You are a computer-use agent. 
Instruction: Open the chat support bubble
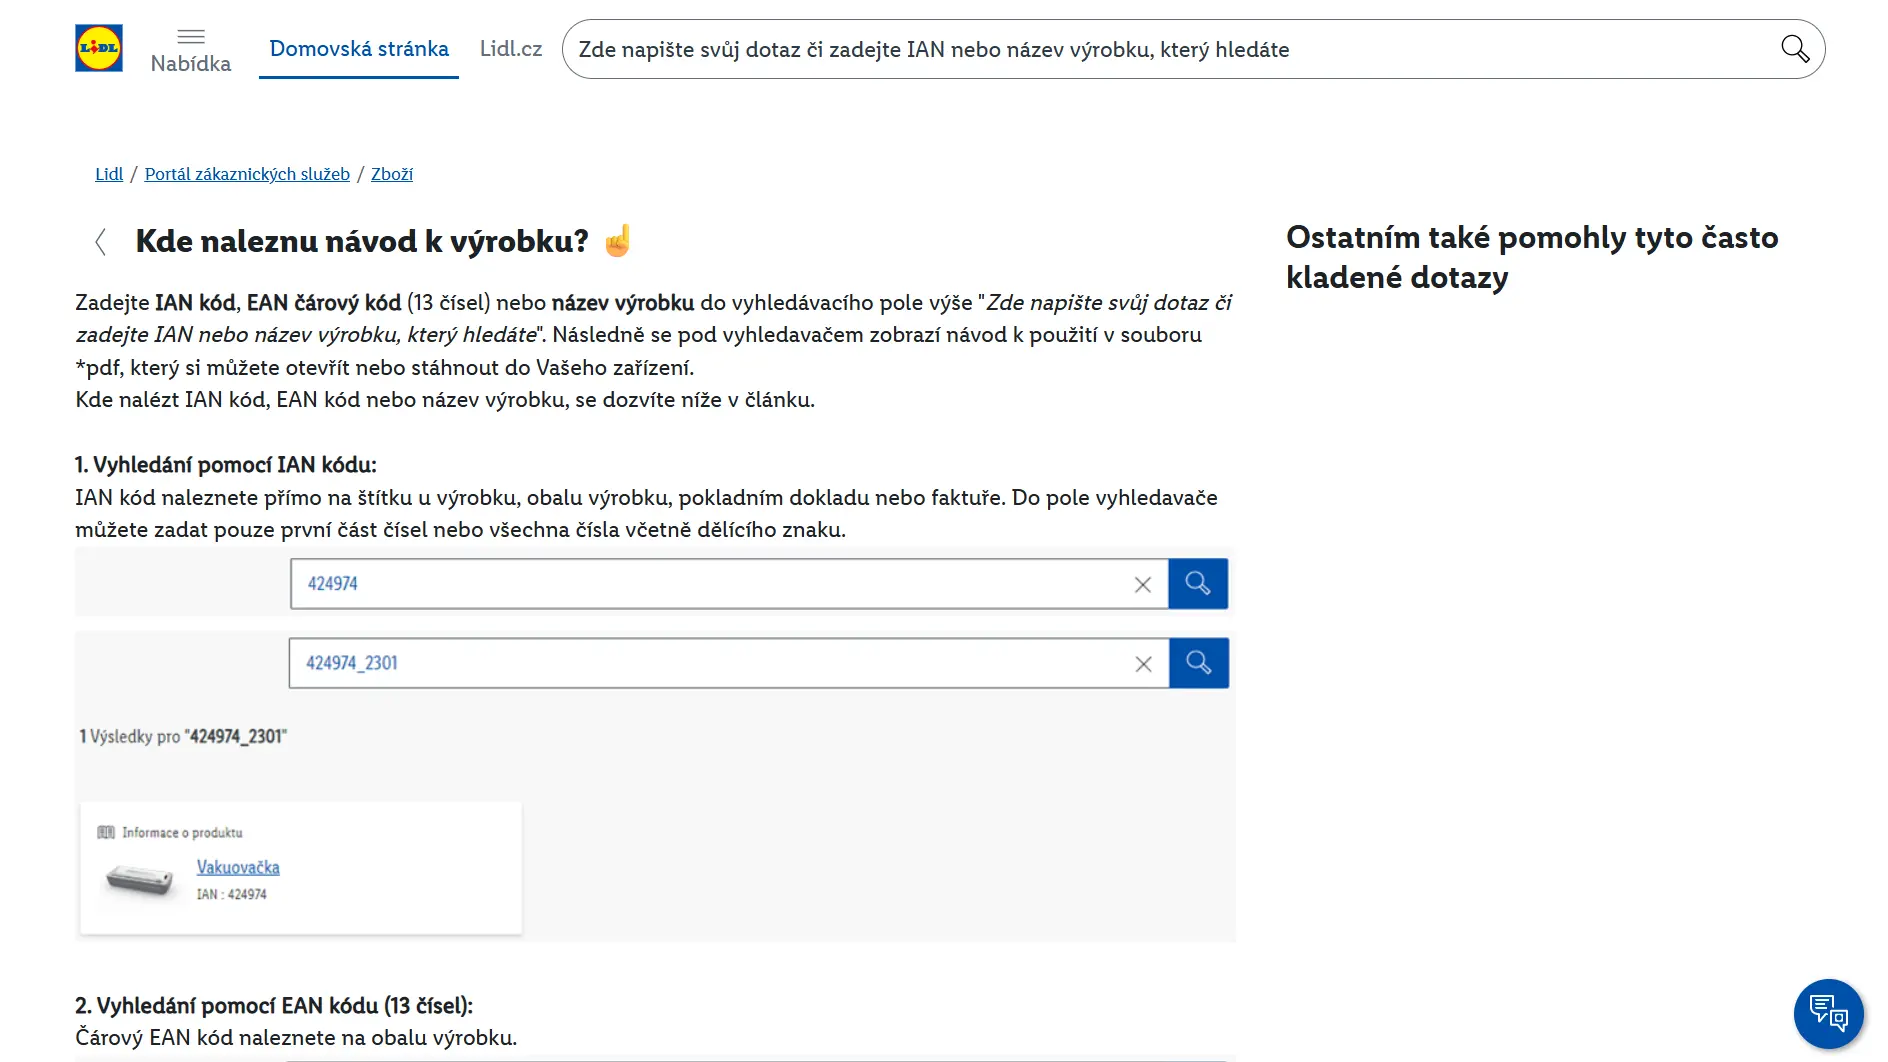point(1828,1013)
